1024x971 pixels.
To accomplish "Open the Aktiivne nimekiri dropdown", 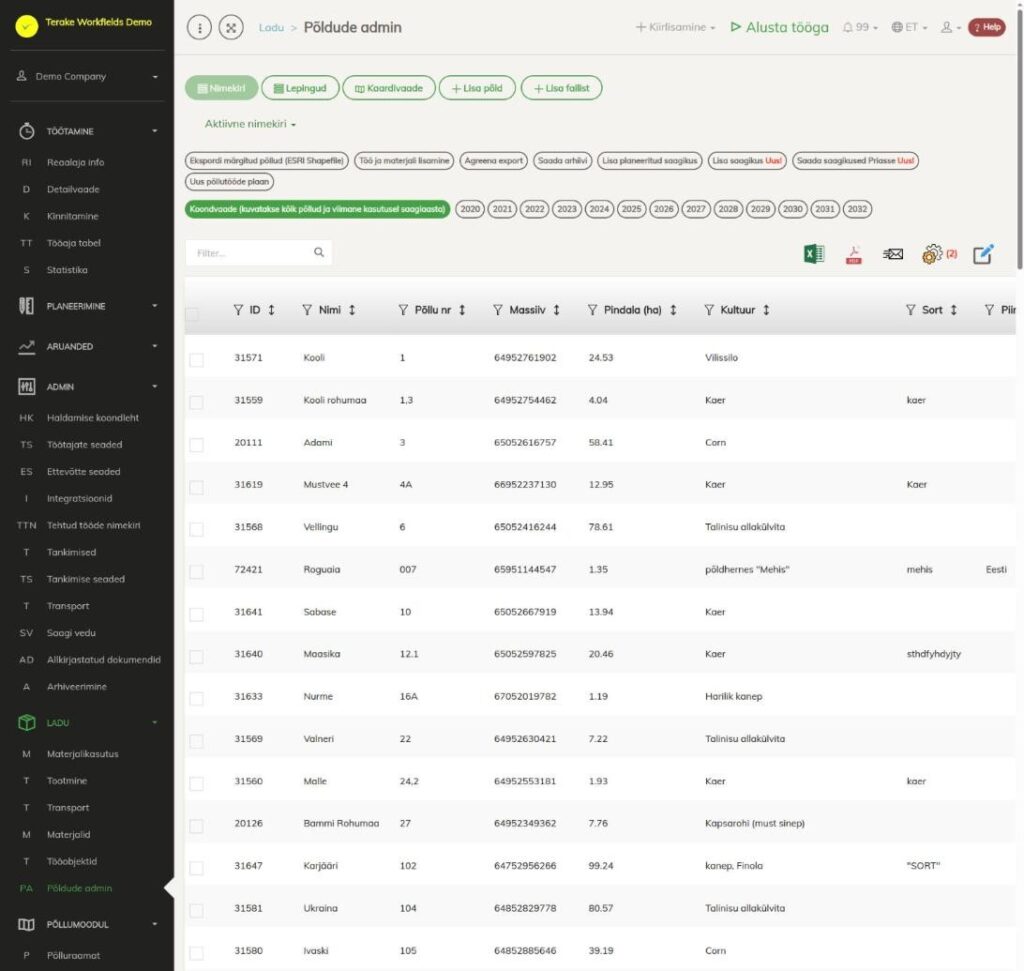I will (x=250, y=124).
